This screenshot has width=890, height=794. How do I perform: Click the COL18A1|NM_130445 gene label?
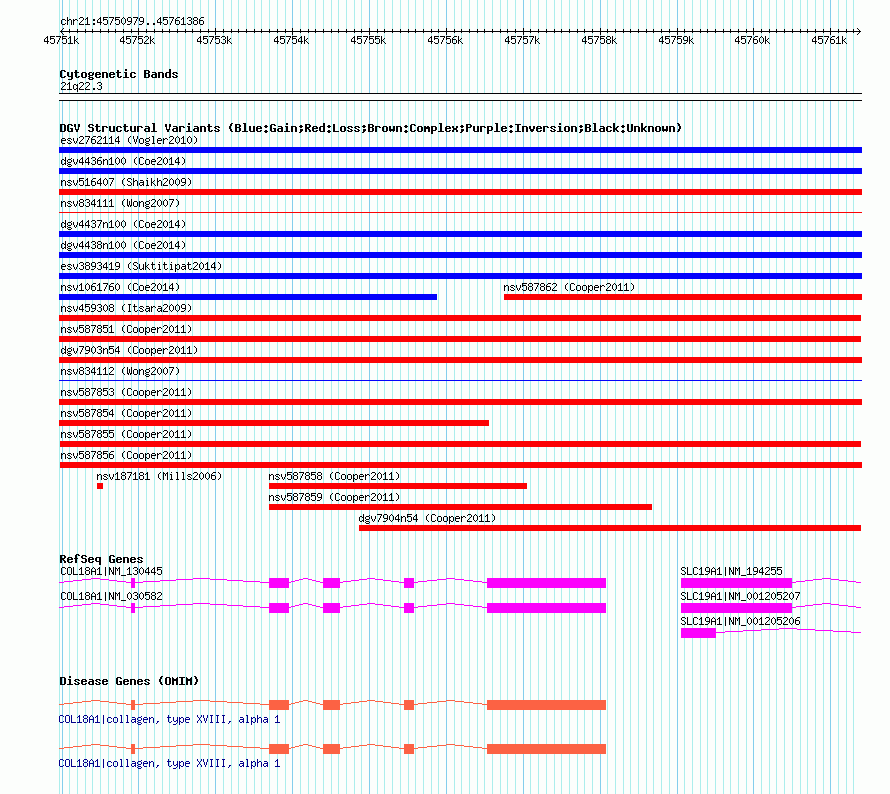pyautogui.click(x=111, y=571)
